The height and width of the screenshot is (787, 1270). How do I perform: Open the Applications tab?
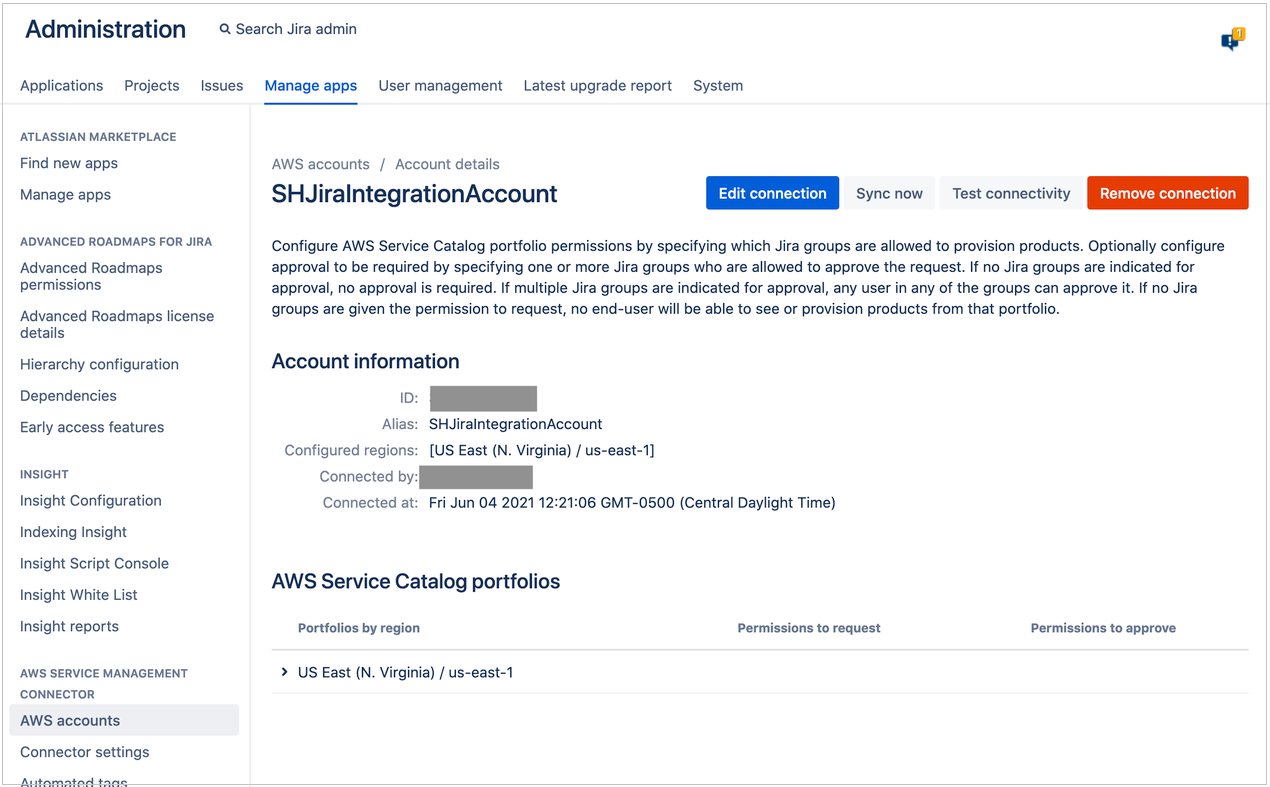(61, 86)
